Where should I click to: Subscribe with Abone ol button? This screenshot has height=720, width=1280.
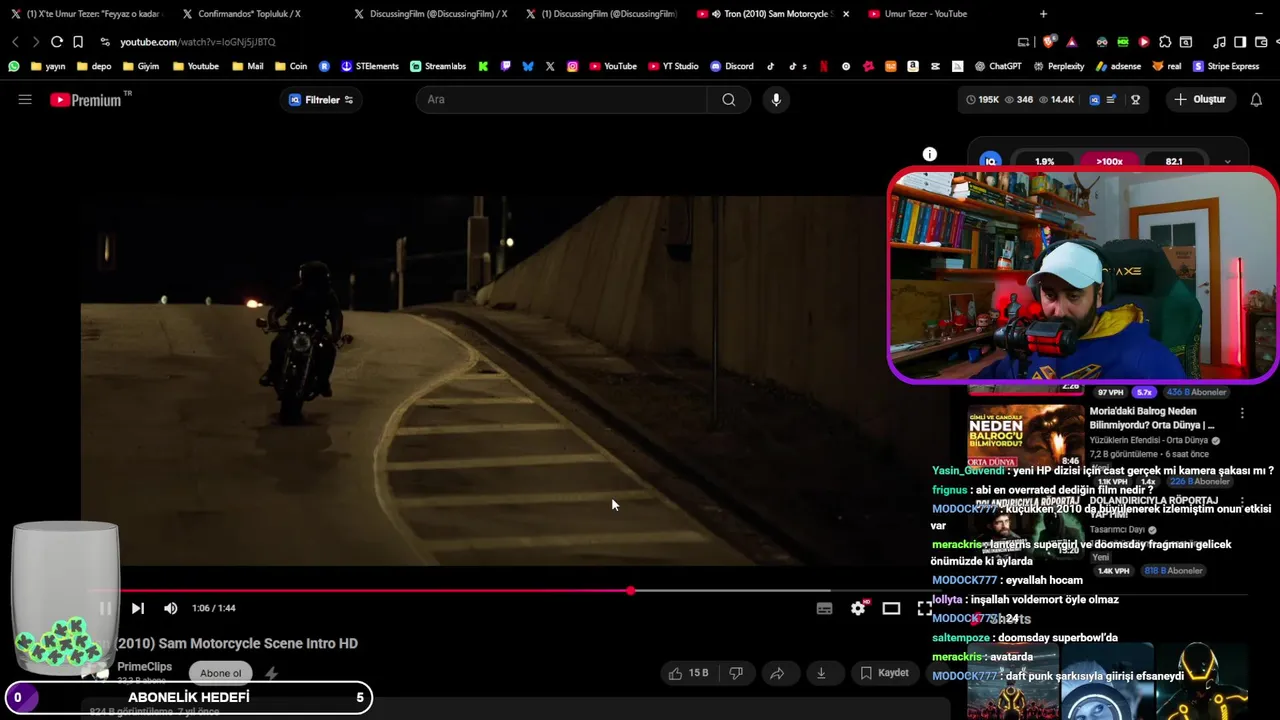(220, 673)
